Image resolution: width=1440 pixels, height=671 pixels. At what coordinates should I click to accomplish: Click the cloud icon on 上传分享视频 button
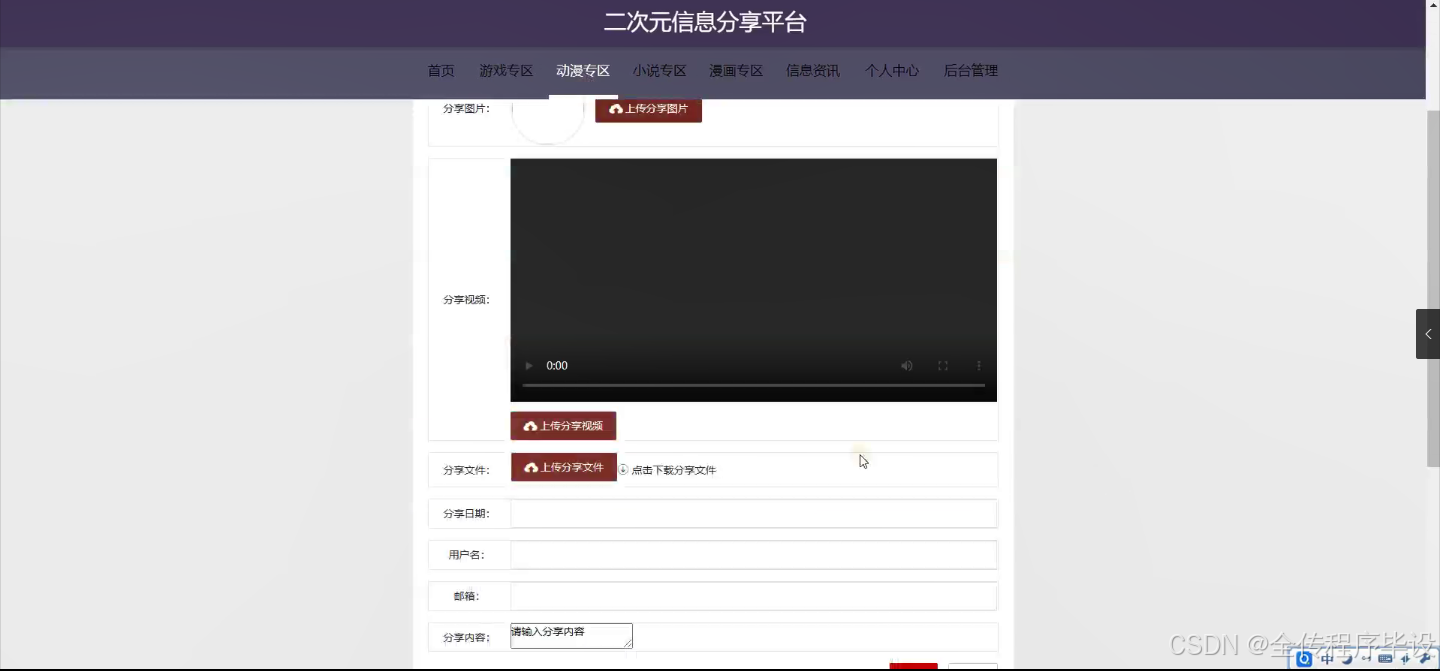coord(531,426)
